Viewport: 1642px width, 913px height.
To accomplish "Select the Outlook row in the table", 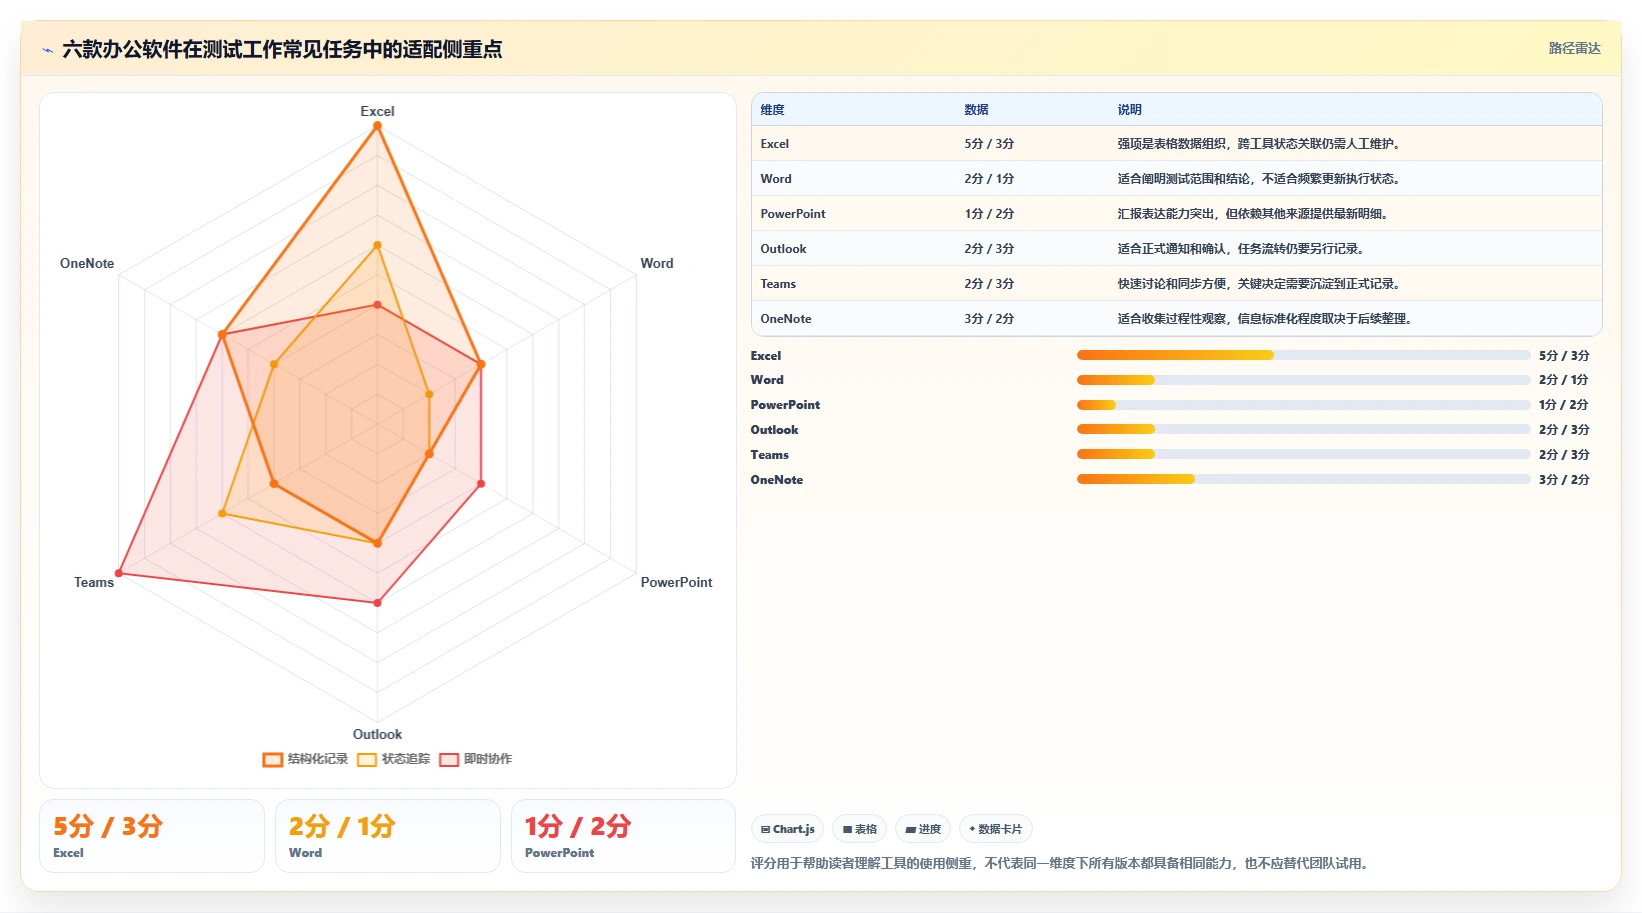I will coord(1176,249).
